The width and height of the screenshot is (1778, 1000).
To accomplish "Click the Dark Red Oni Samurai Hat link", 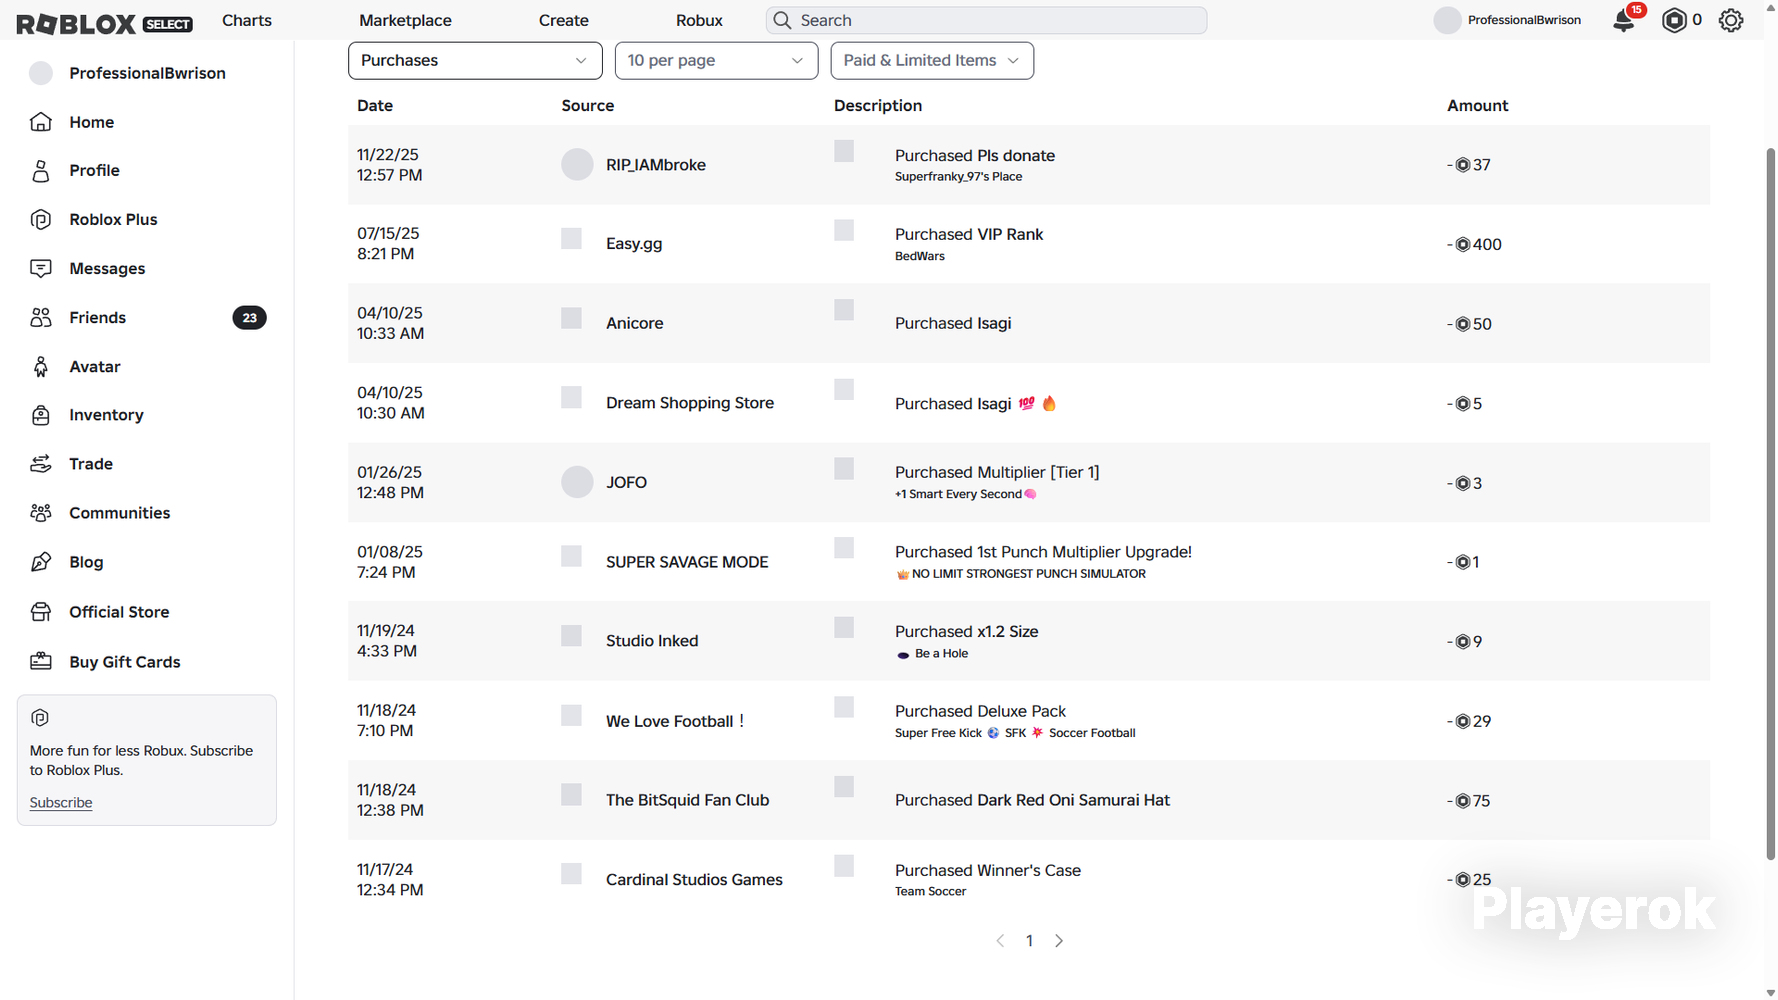I will [1073, 800].
